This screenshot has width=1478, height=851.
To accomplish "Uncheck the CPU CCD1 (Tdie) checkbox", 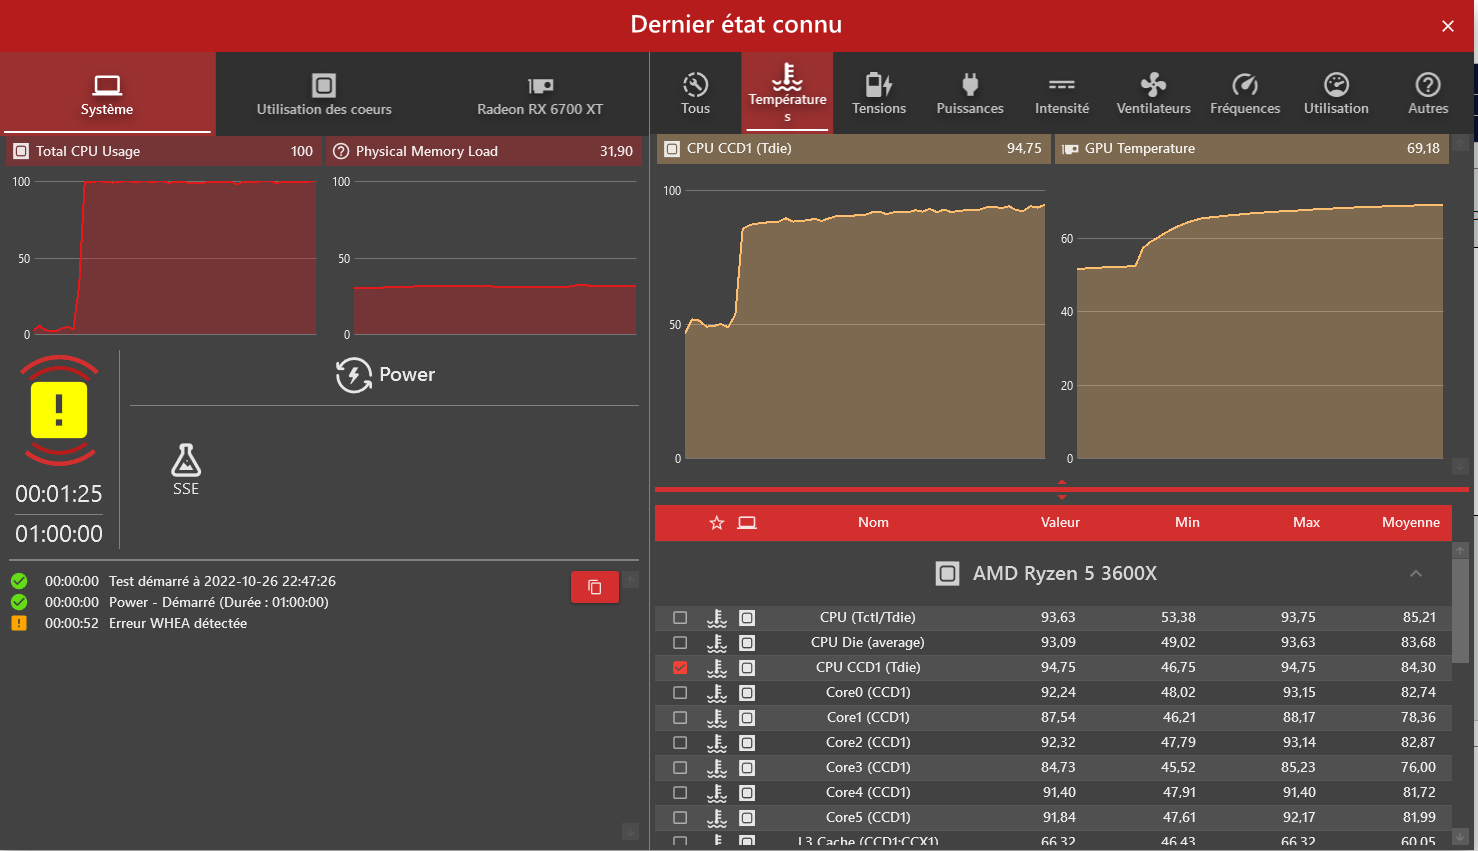I will pos(680,668).
